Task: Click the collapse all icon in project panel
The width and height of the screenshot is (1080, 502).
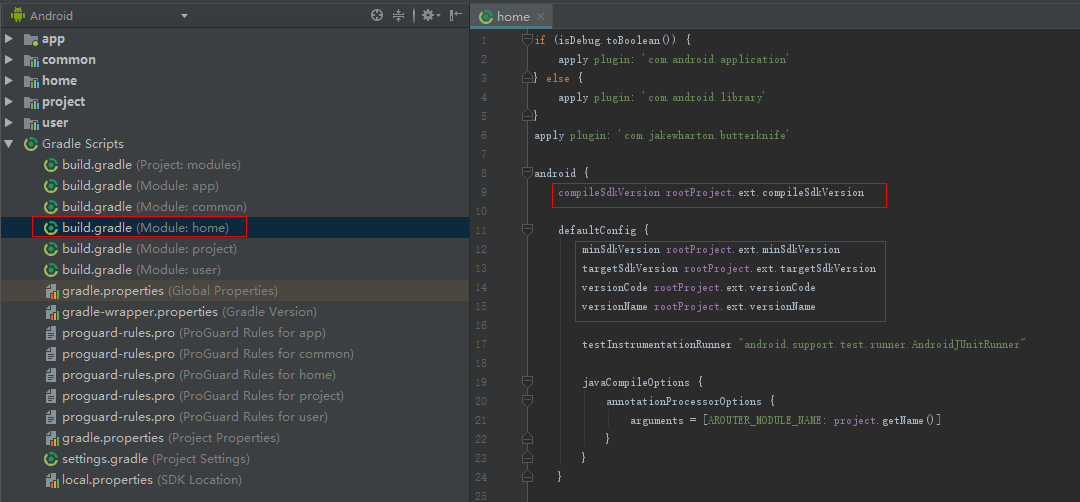Action: (399, 15)
